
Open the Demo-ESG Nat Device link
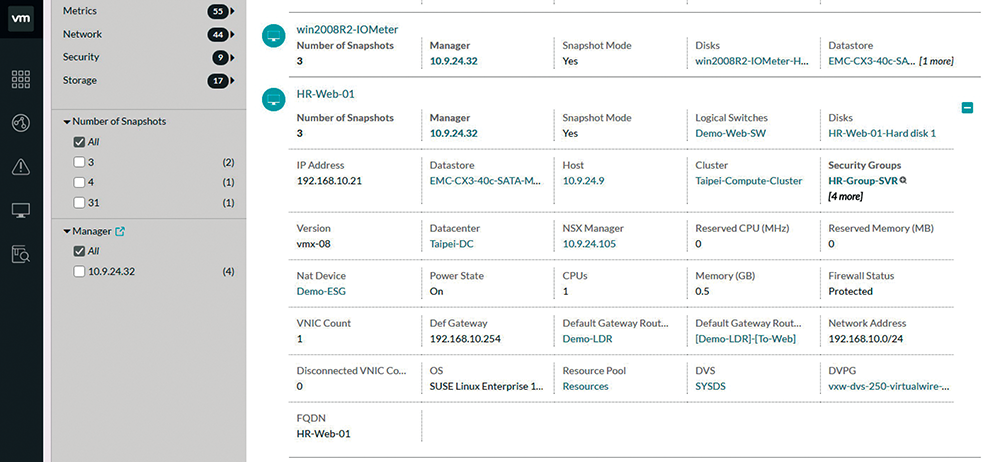tap(321, 292)
